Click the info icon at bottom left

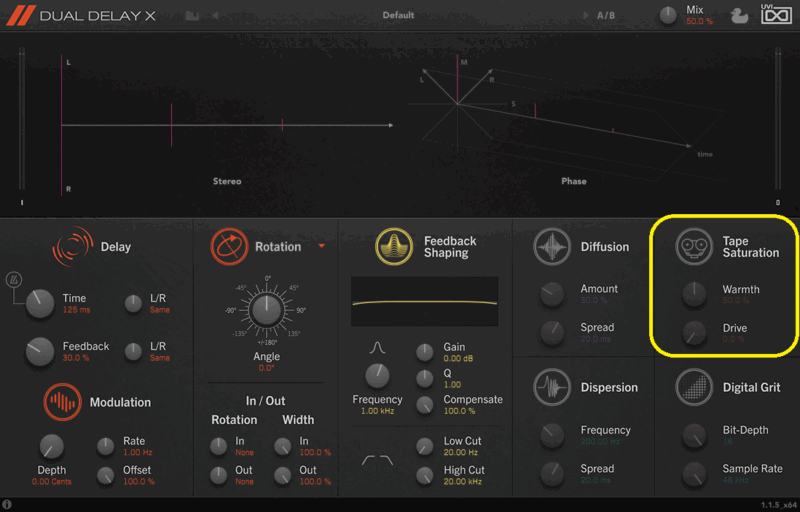7,504
